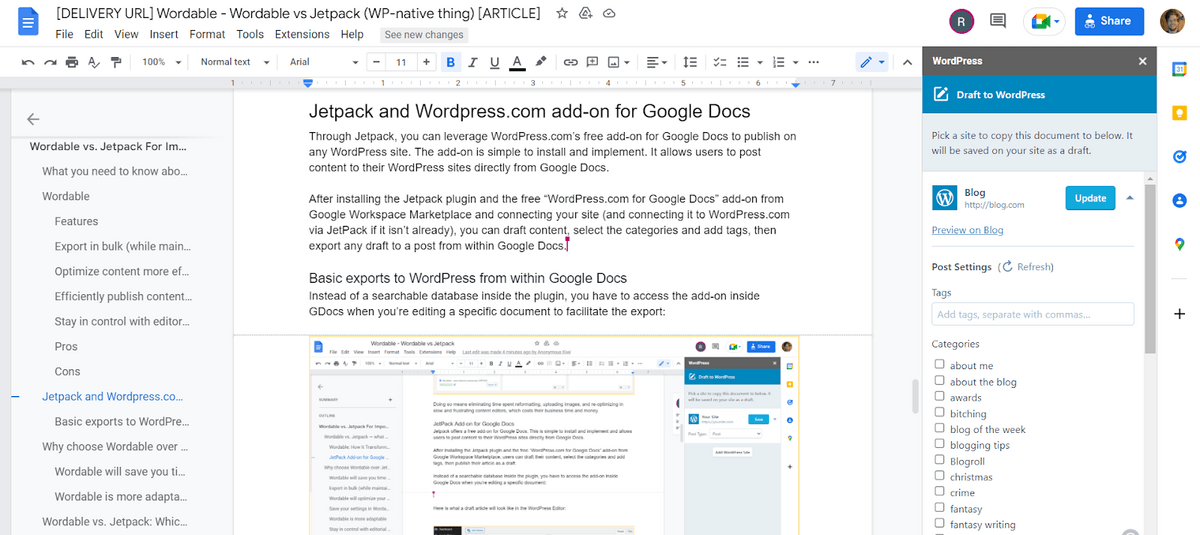Check the 'about the blog' category

[939, 381]
